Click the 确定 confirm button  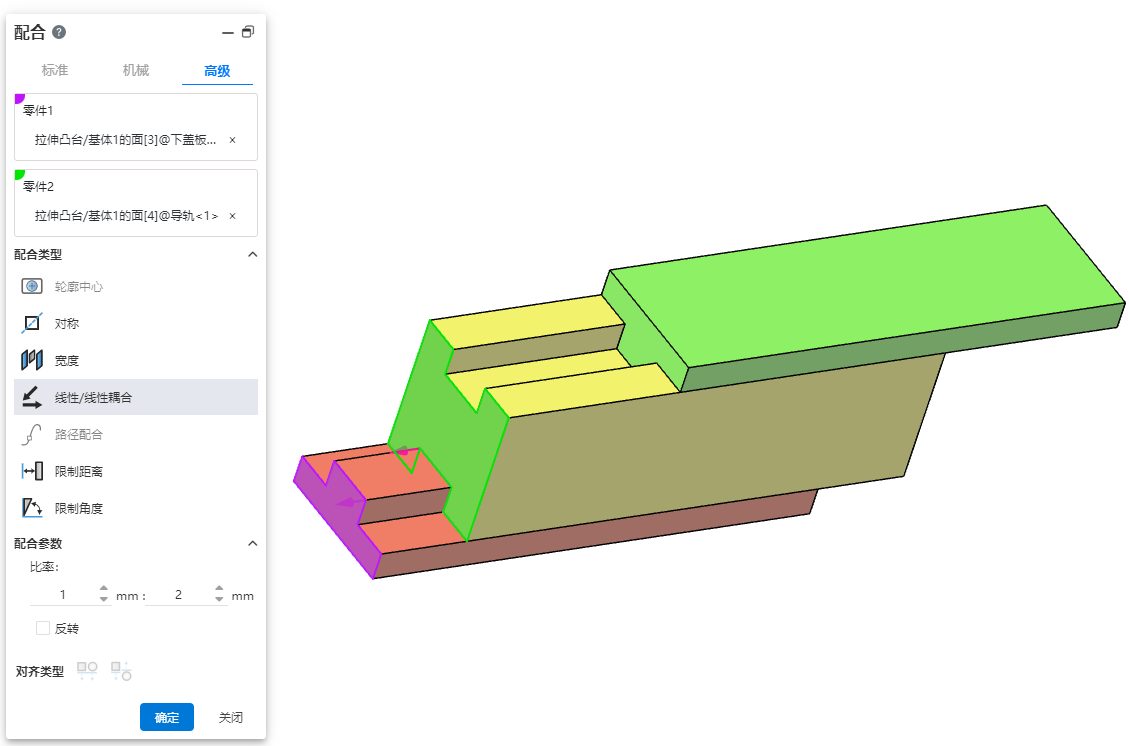pos(167,718)
